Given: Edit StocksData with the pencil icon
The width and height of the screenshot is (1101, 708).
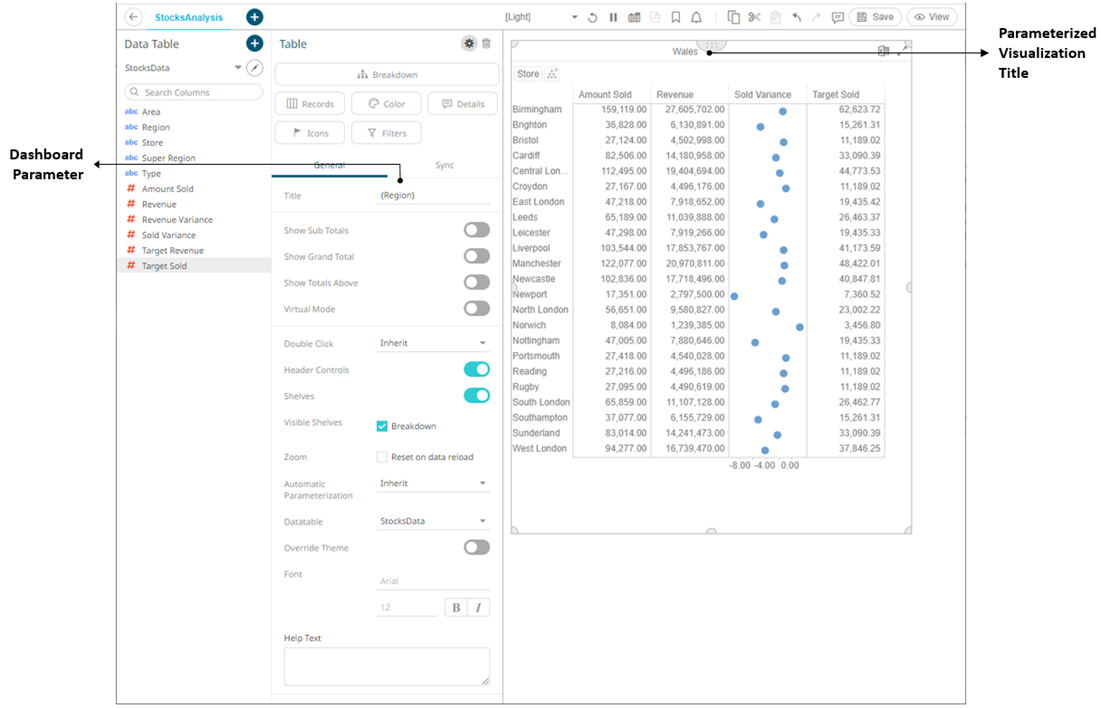Looking at the screenshot, I should click(255, 68).
